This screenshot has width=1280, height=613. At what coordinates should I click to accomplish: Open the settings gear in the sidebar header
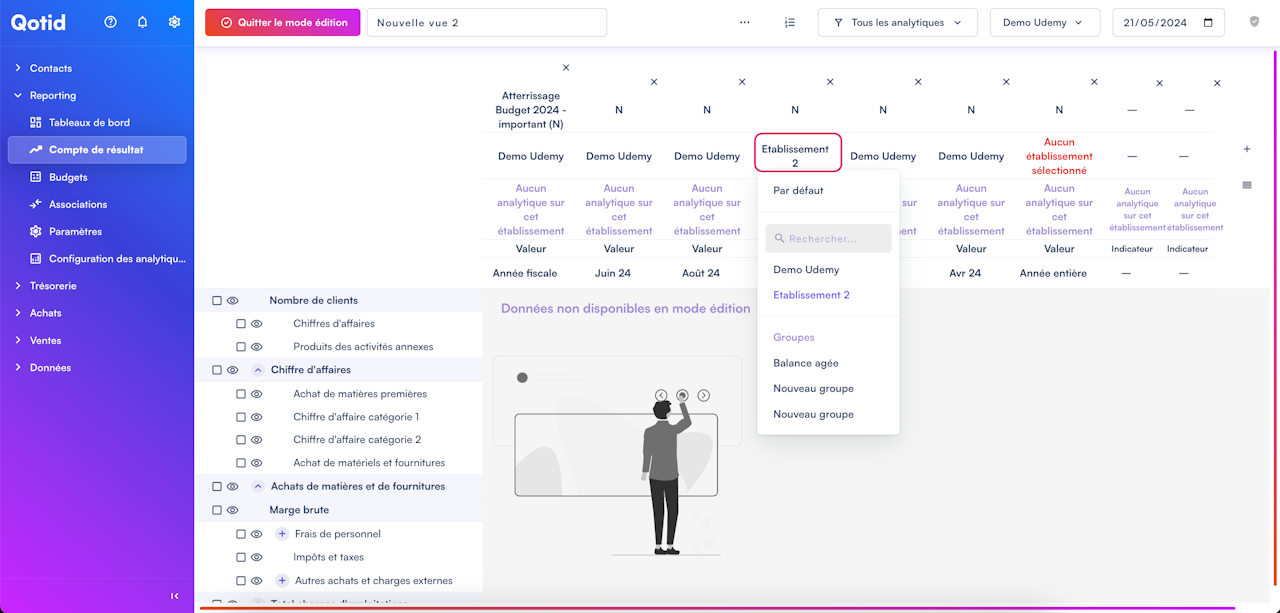pyautogui.click(x=174, y=22)
